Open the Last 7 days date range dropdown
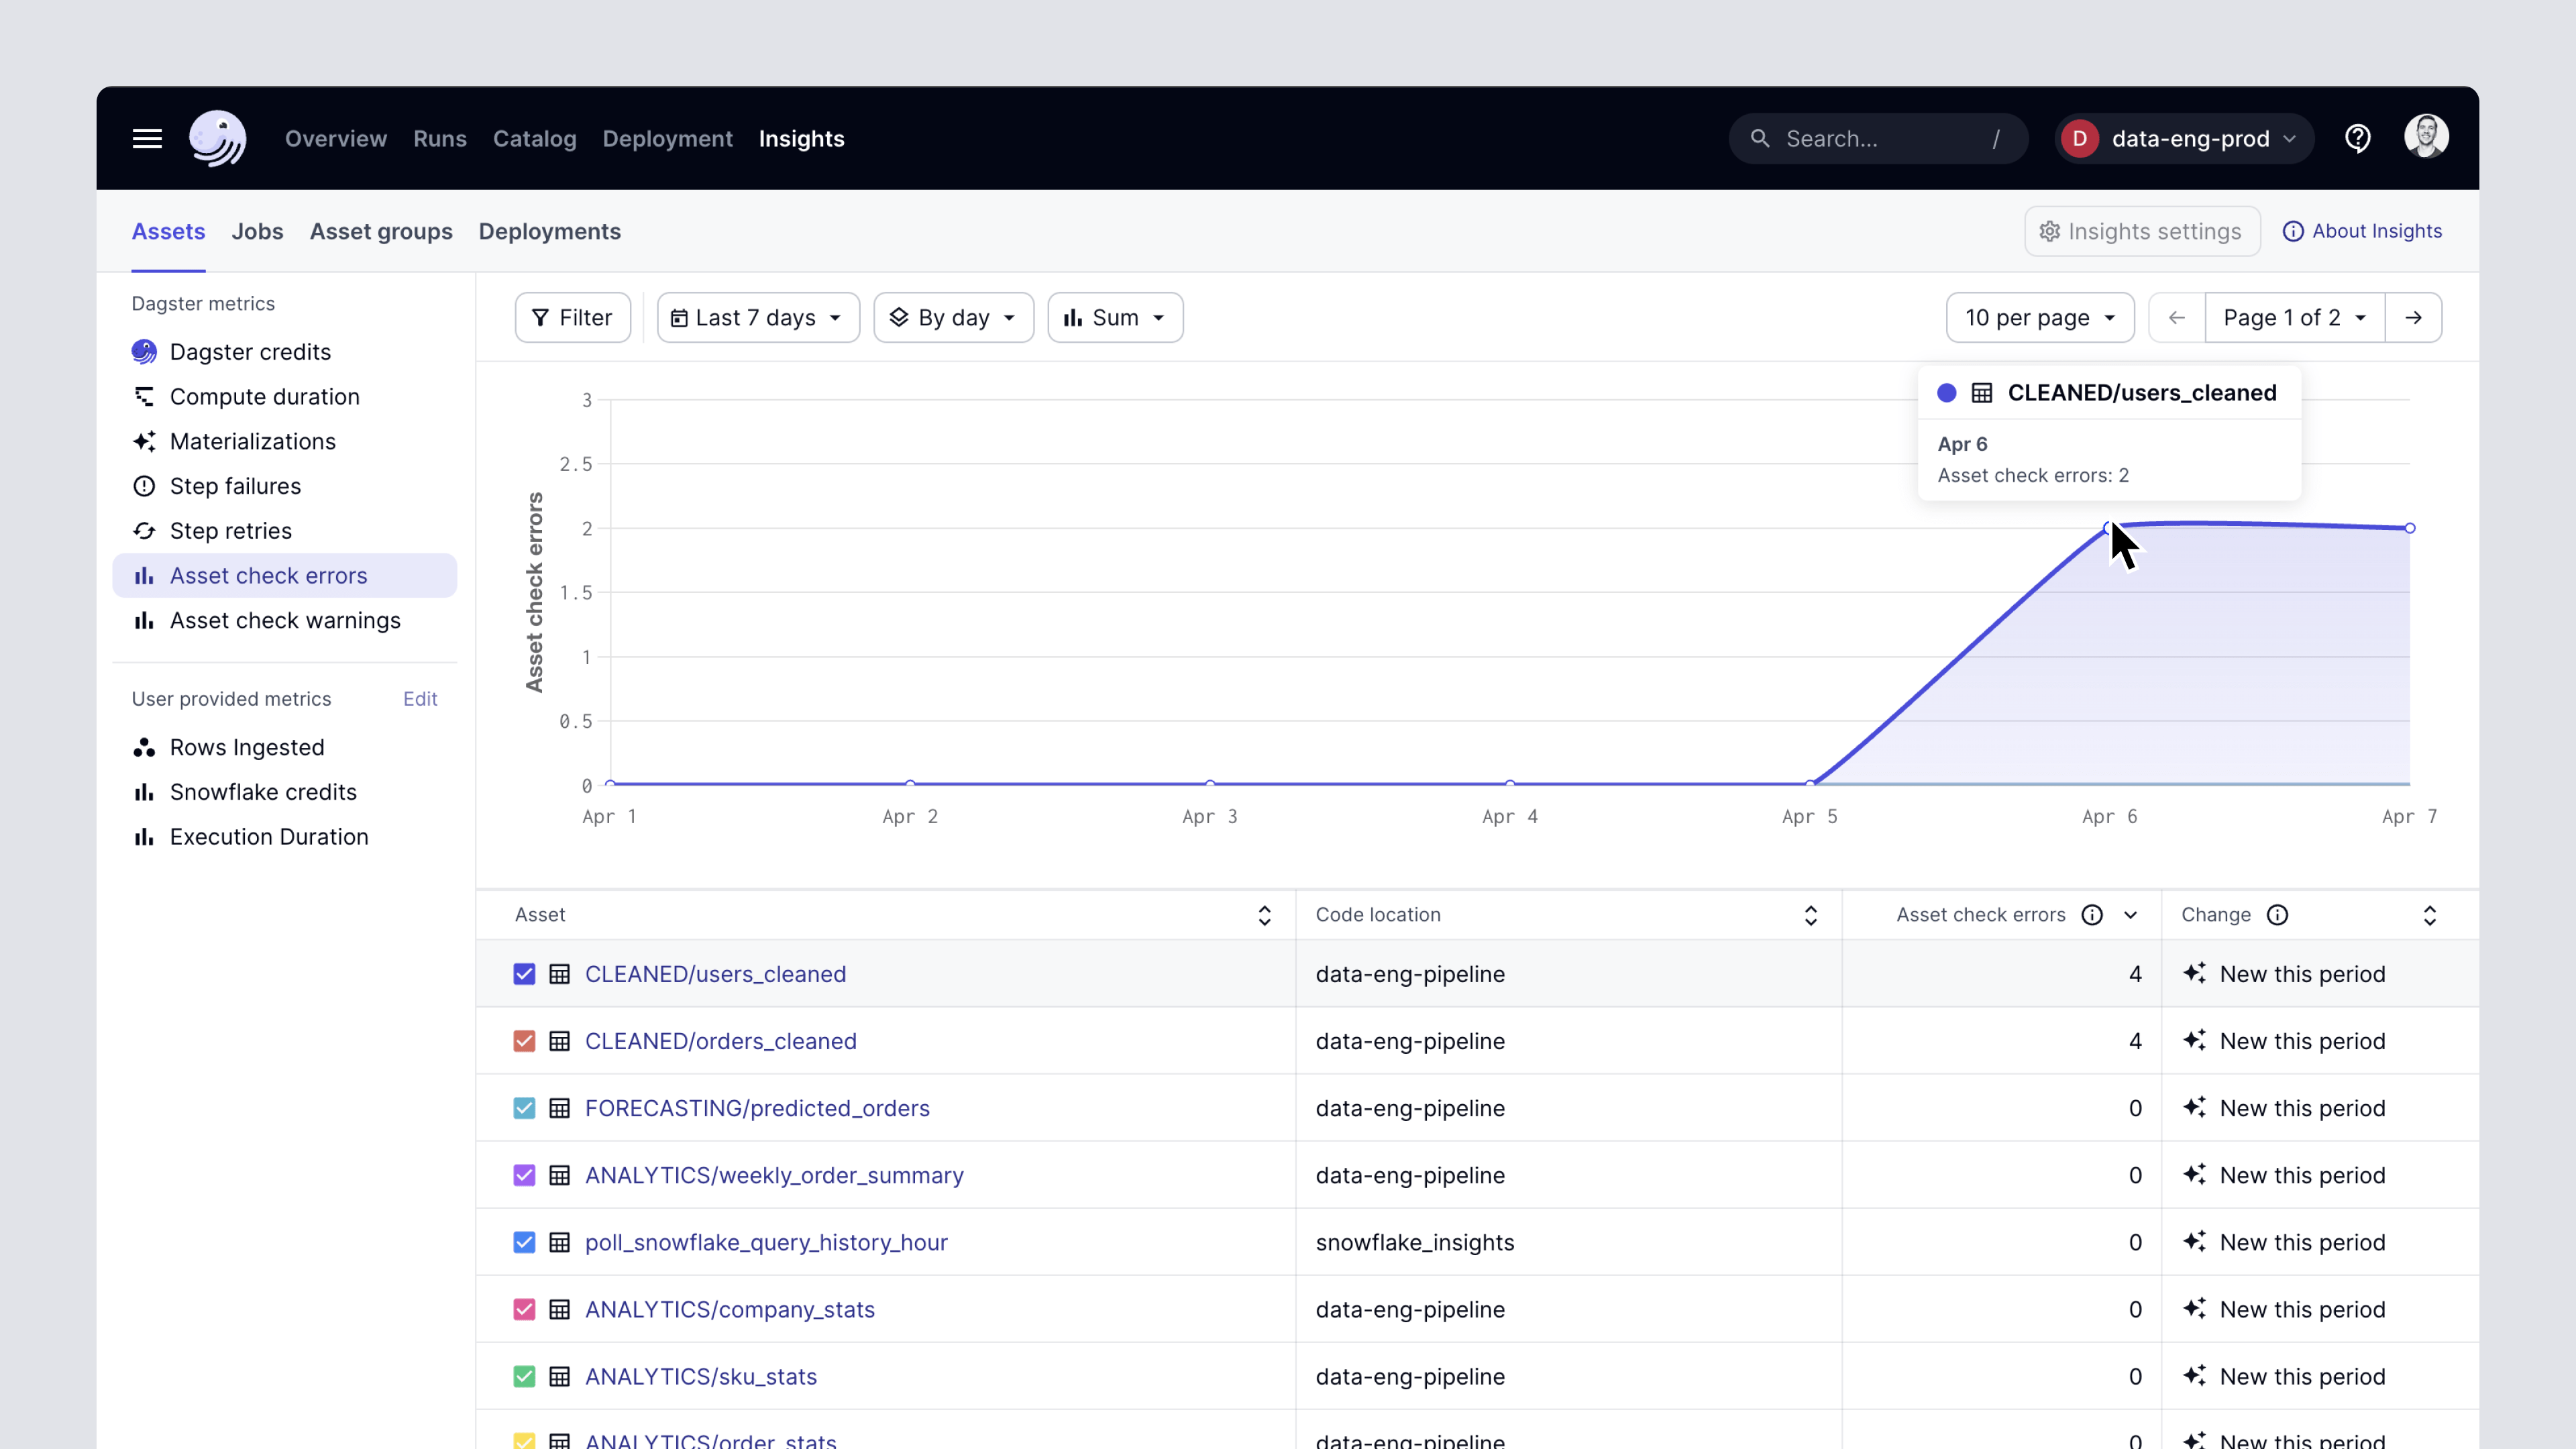This screenshot has height=1449, width=2576. 758,318
